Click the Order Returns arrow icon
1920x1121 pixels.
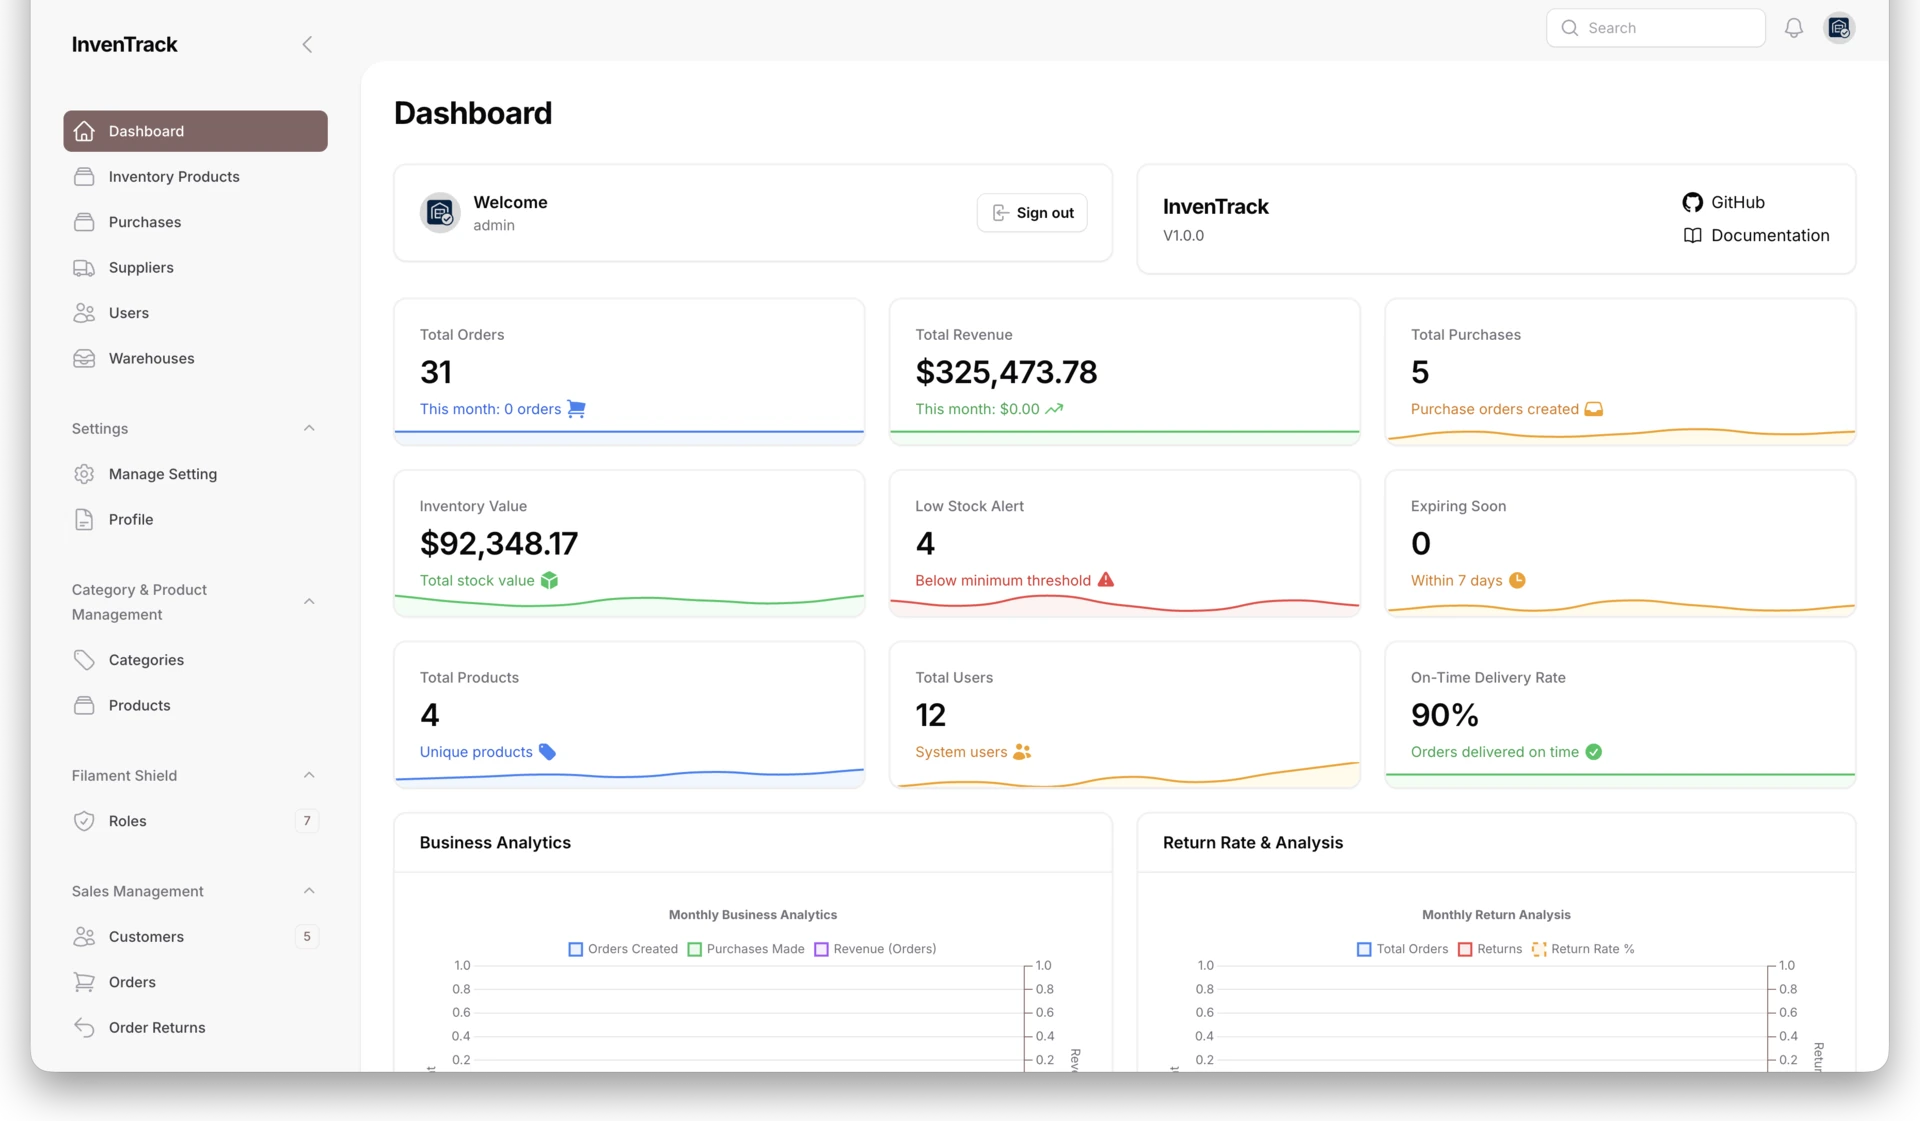tap(84, 1028)
